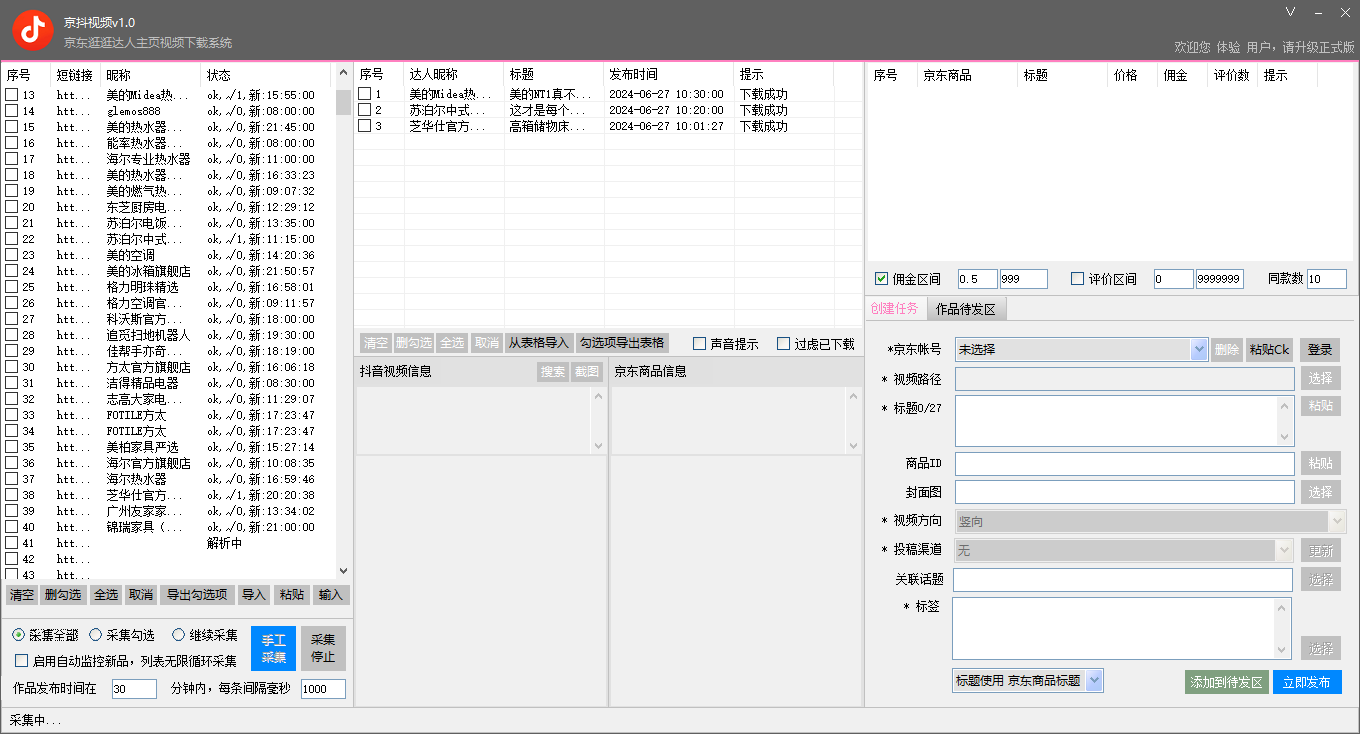
Task: Click the 京抖视频 app logo icon
Action: click(33, 31)
